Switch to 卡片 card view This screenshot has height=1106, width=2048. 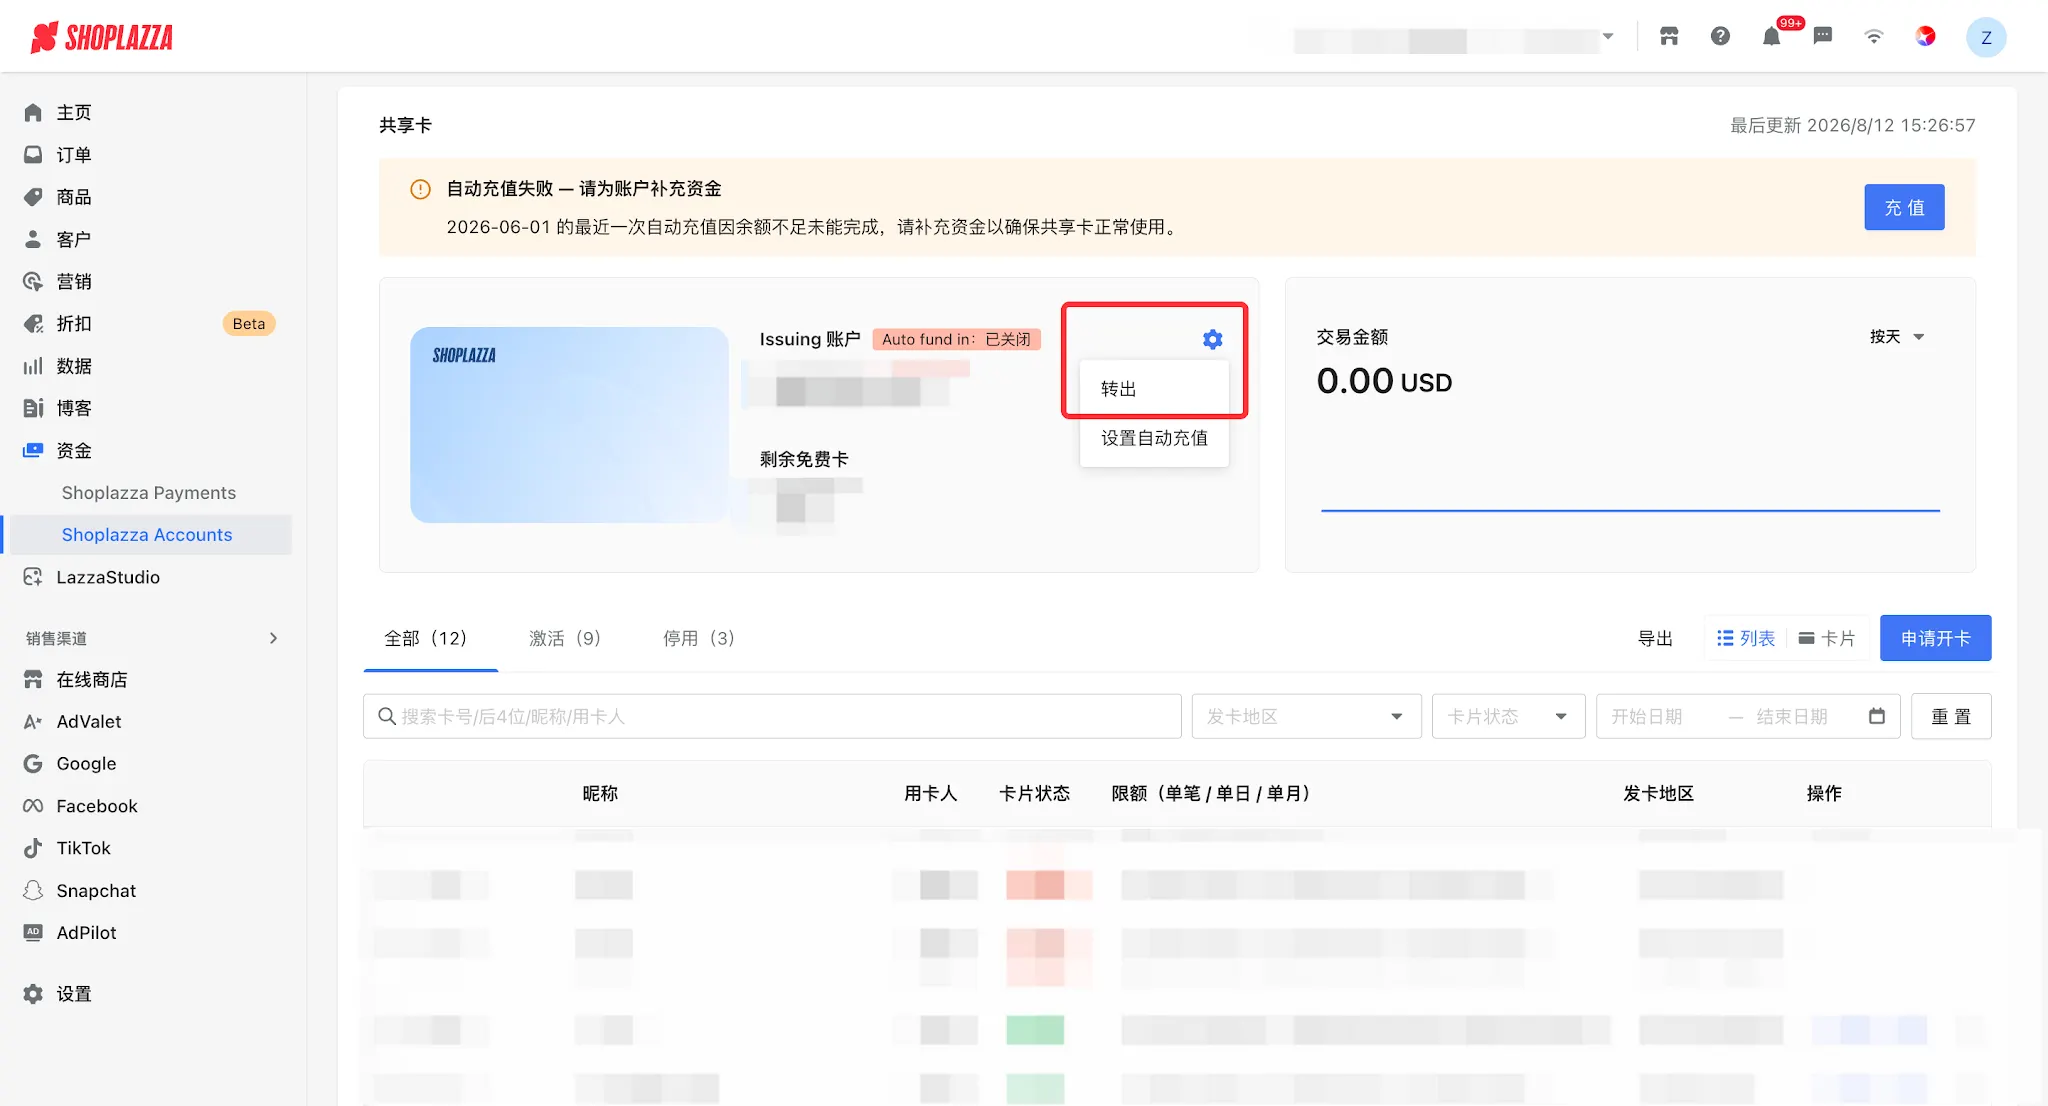pyautogui.click(x=1827, y=638)
